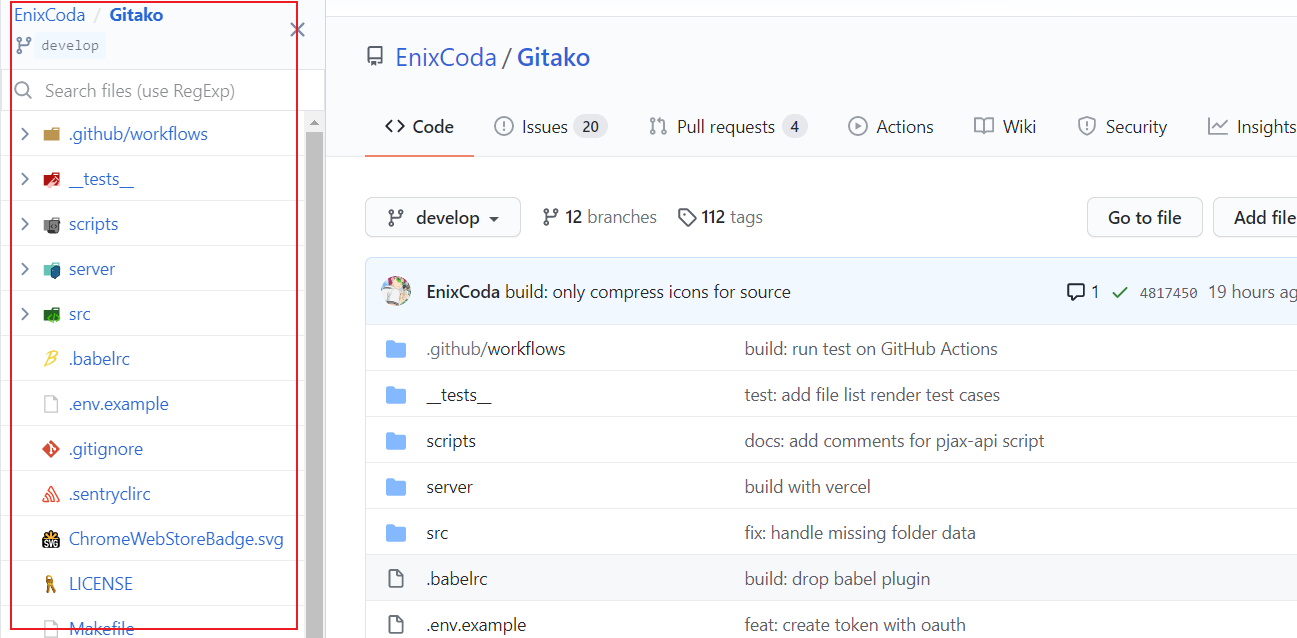Open the Actions tab
This screenshot has width=1297, height=638.
click(891, 127)
